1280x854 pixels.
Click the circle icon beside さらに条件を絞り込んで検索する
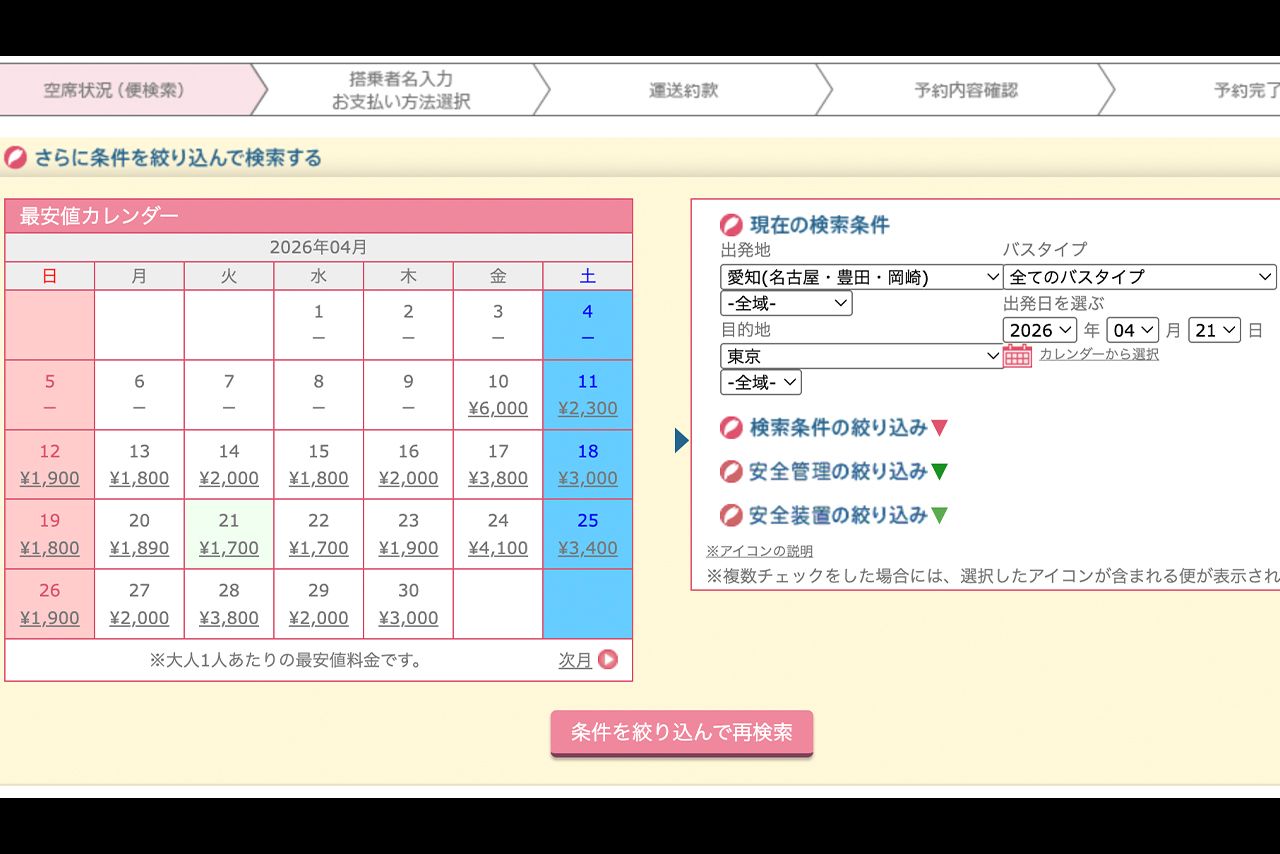(x=13, y=158)
